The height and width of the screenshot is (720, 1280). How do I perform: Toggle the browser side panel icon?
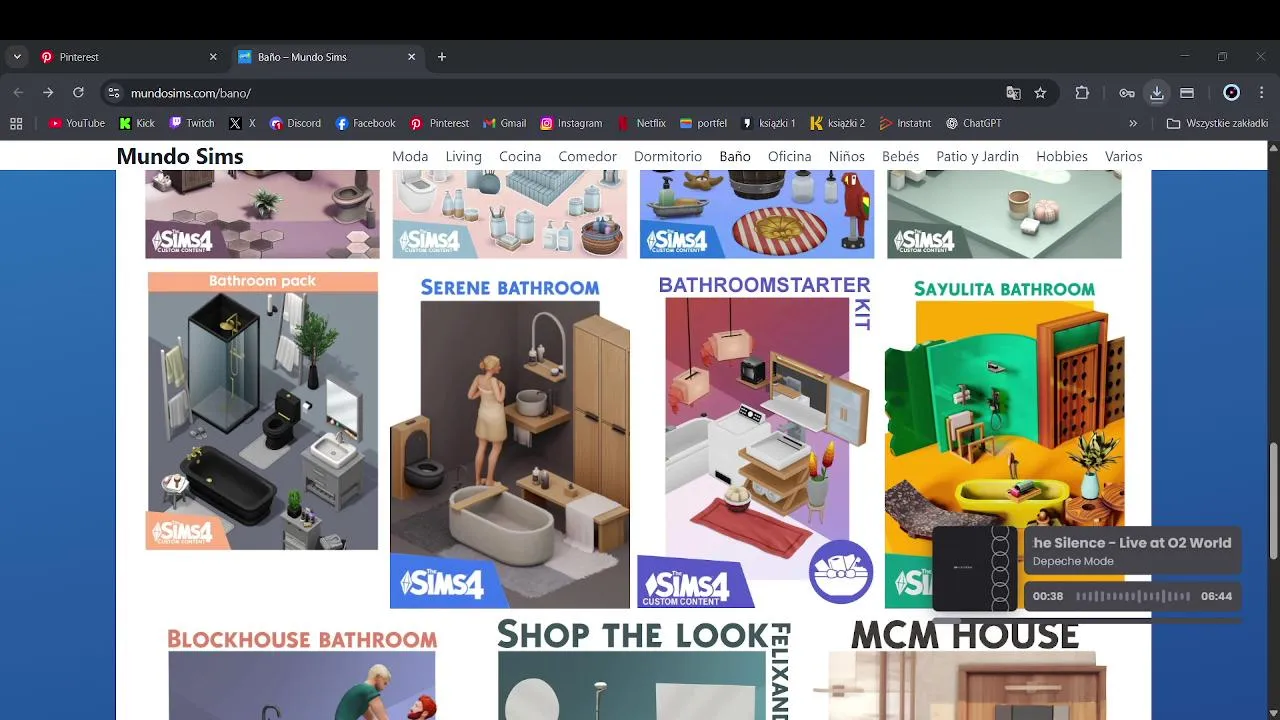click(1187, 93)
